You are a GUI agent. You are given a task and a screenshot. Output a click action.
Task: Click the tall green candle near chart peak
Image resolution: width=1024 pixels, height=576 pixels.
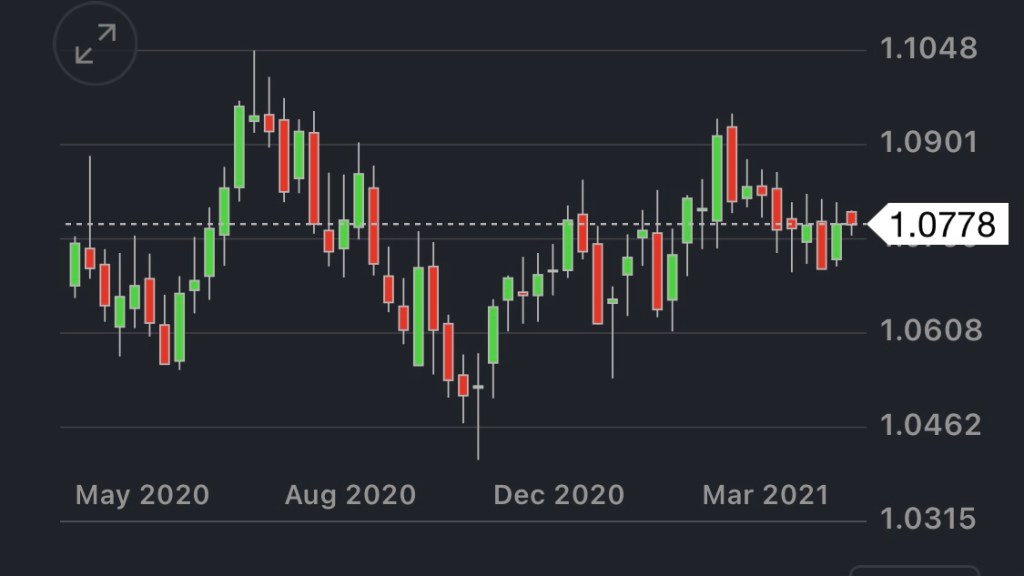pos(239,146)
